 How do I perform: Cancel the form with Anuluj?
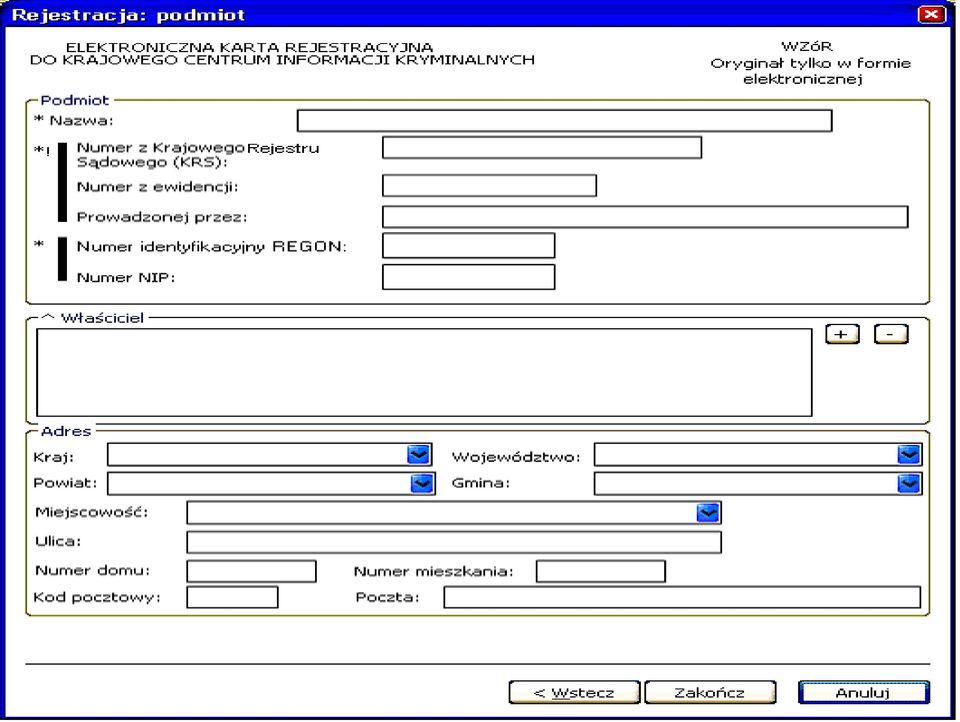click(864, 693)
